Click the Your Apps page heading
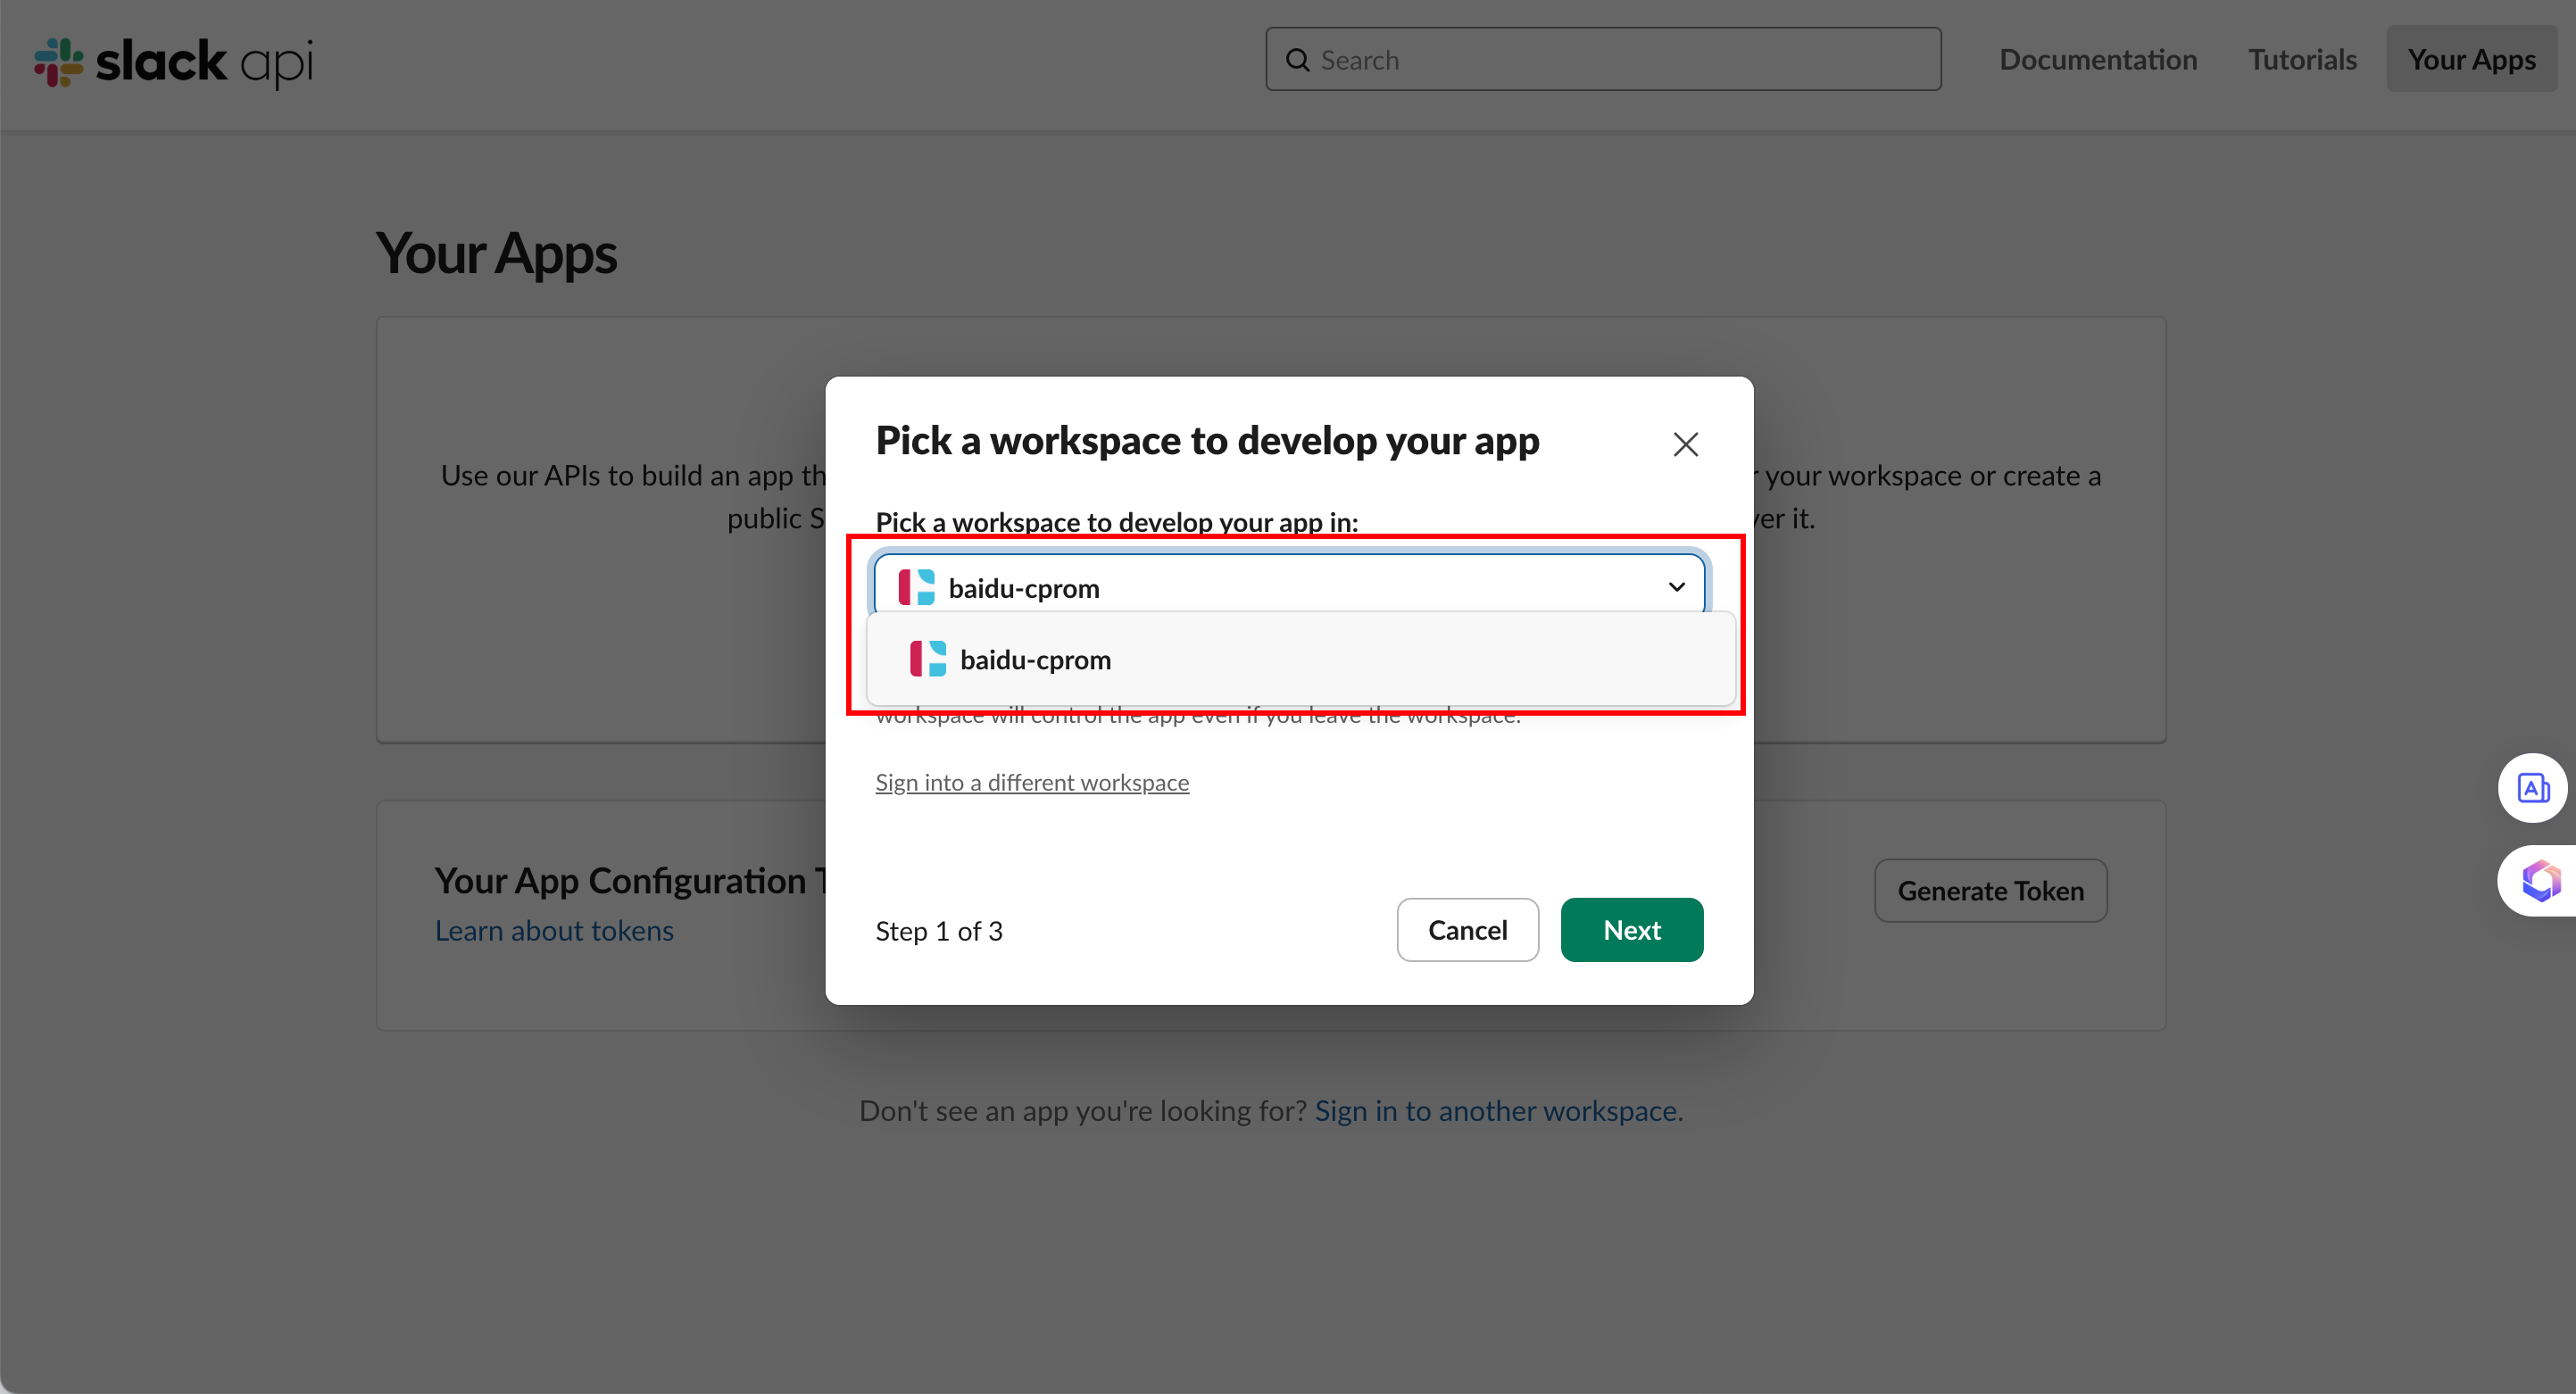This screenshot has width=2576, height=1394. click(x=496, y=253)
